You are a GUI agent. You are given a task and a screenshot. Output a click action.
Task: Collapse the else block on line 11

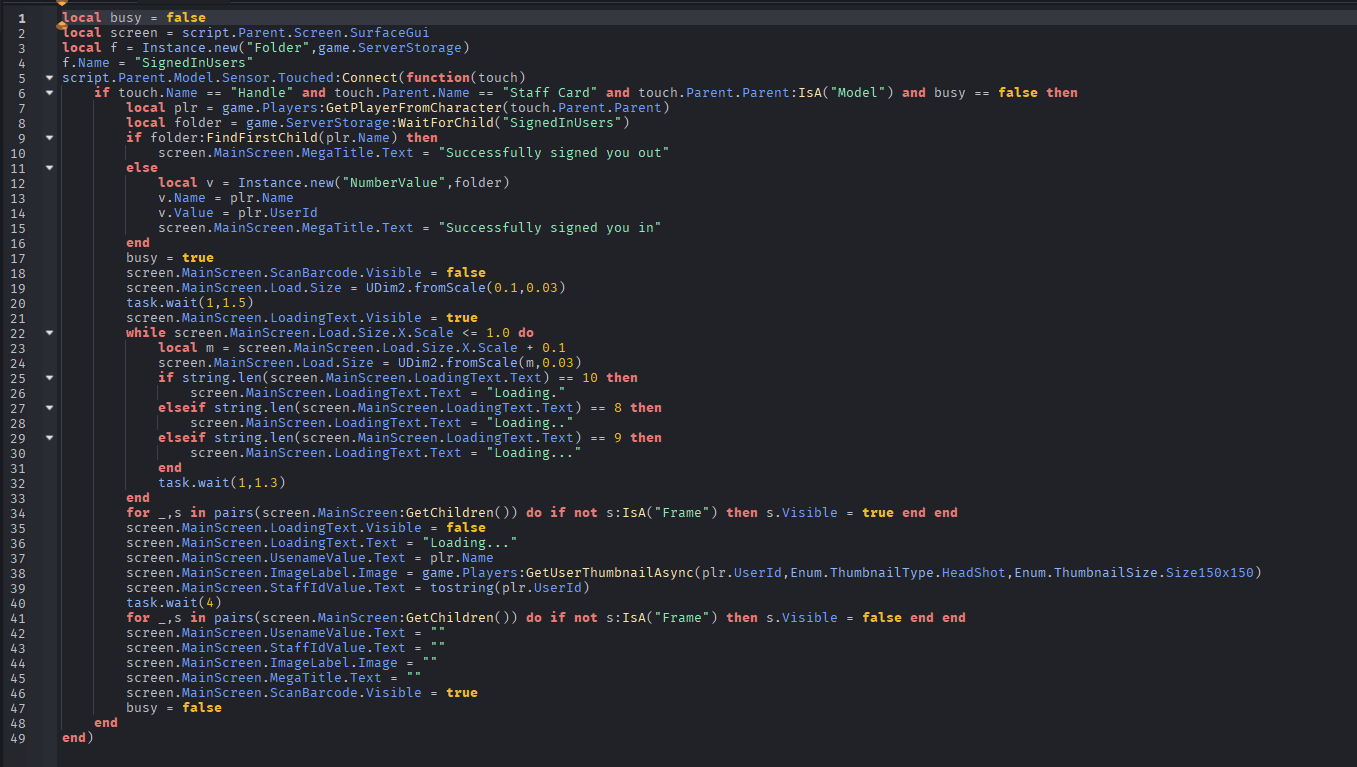coord(49,168)
